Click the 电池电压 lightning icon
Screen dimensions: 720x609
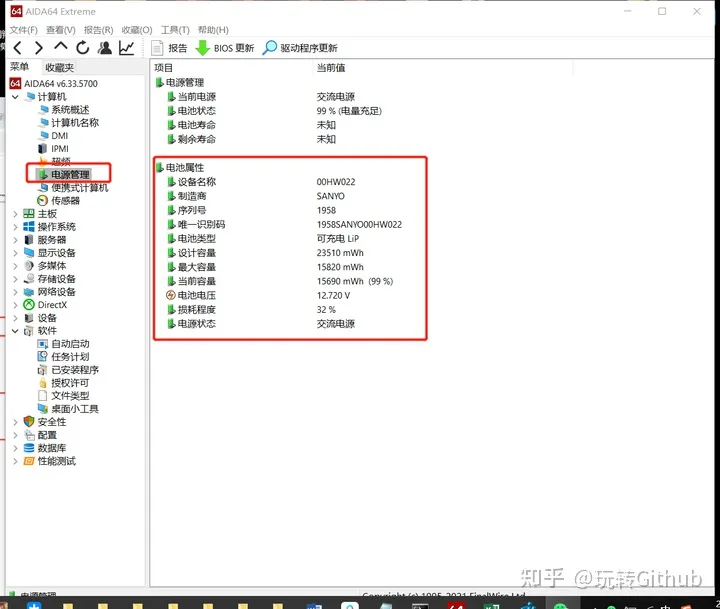(171, 295)
